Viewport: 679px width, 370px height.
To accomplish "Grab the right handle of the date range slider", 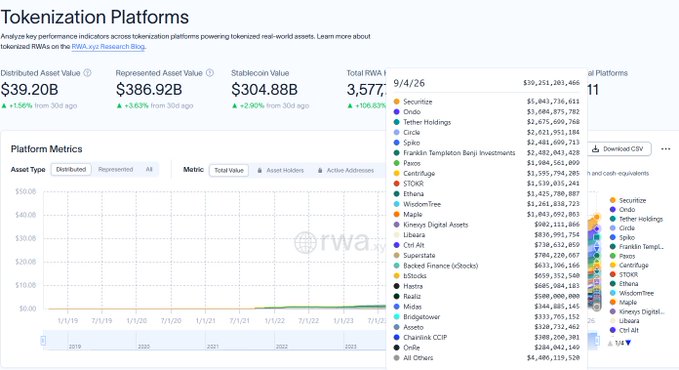I will pyautogui.click(x=596, y=341).
